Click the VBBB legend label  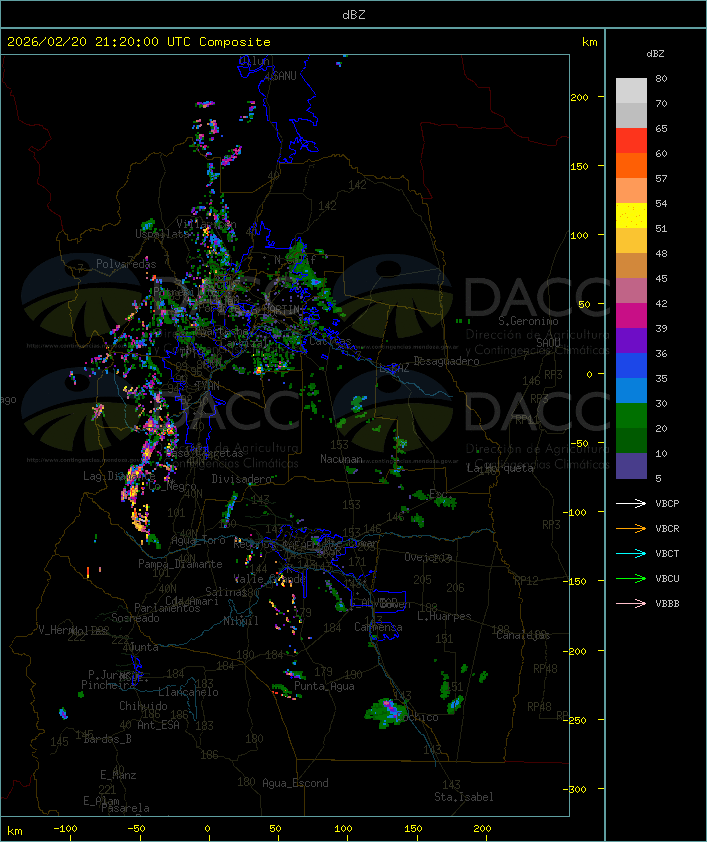pos(667,604)
